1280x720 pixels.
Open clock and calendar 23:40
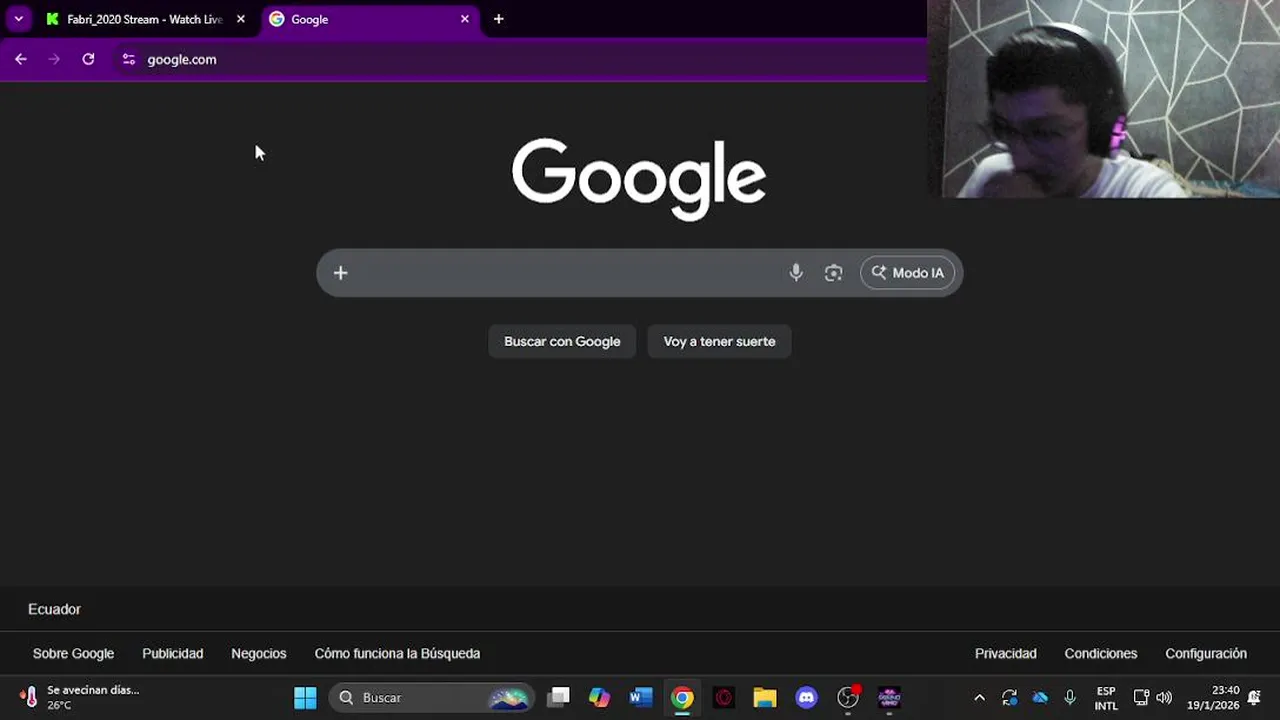pyautogui.click(x=1212, y=698)
